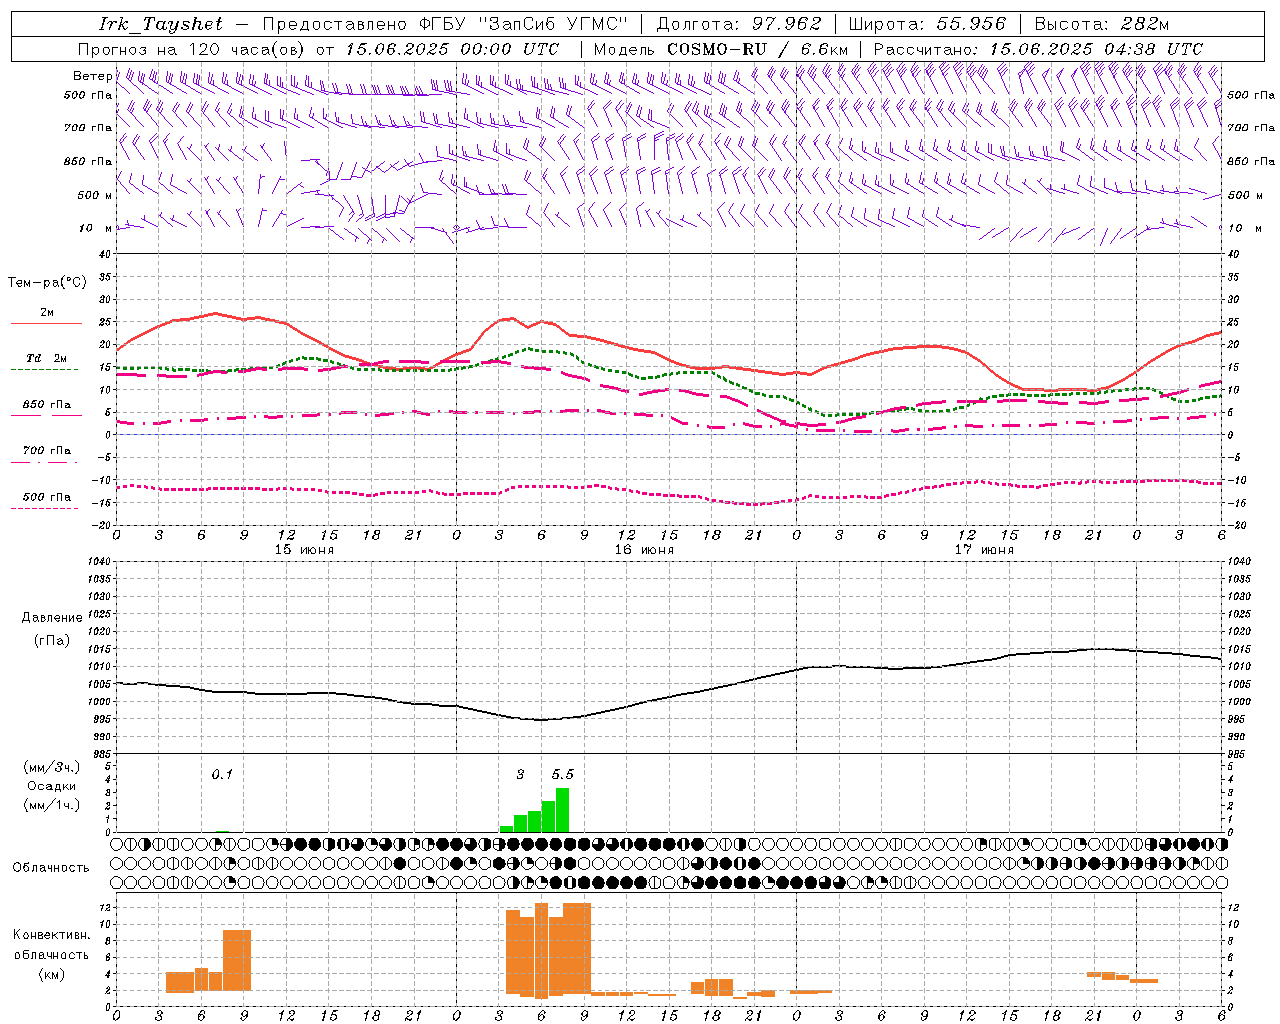Select the red 2м temperature legend line
Viewport: 1280px width, 1024px height.
coord(46,323)
